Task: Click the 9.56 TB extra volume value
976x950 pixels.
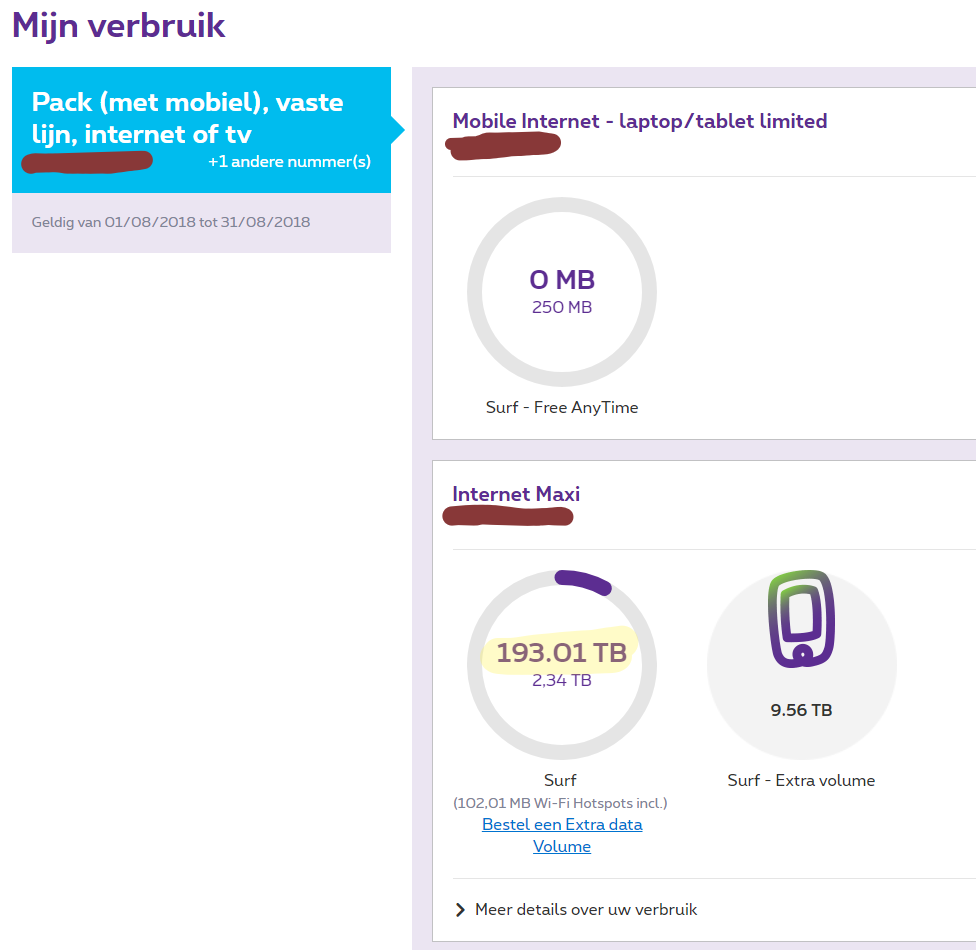Action: click(x=801, y=711)
